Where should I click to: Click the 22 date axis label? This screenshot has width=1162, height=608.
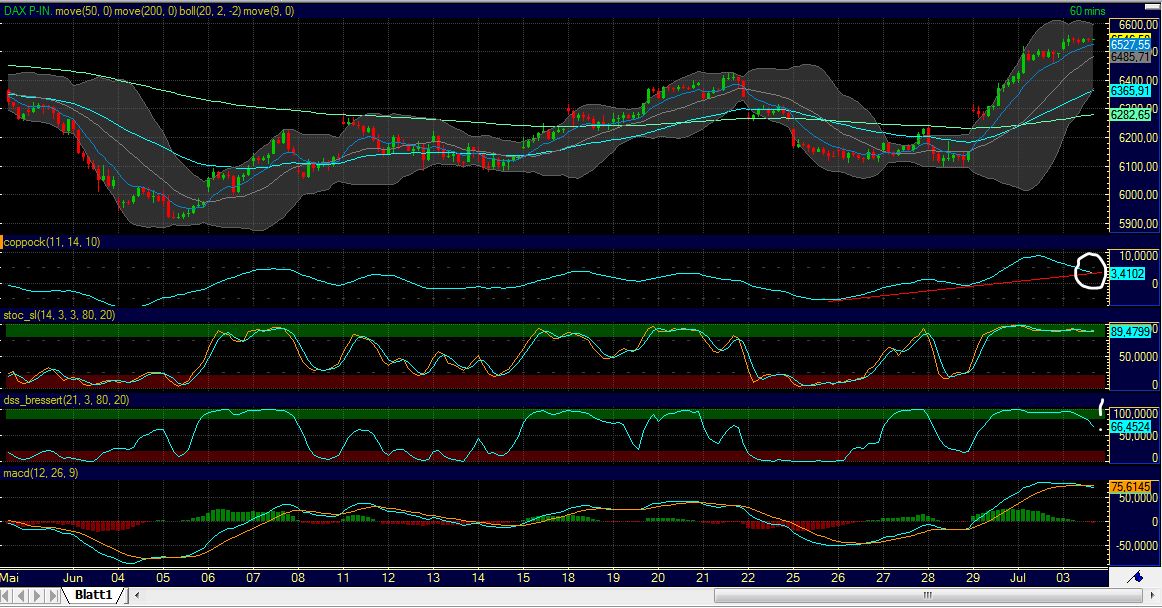(748, 578)
